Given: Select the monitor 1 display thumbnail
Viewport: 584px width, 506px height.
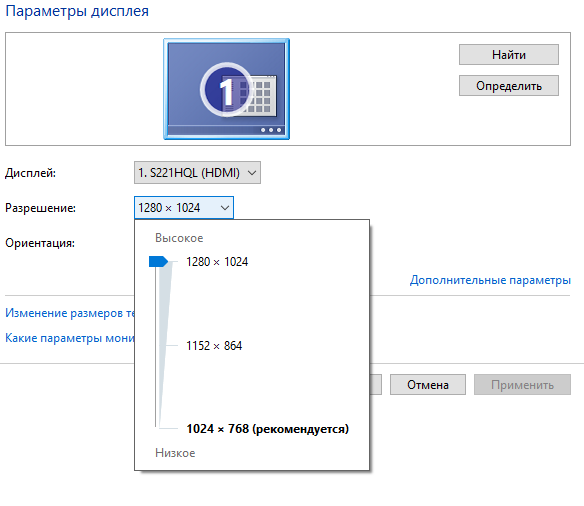Looking at the screenshot, I should pyautogui.click(x=226, y=89).
